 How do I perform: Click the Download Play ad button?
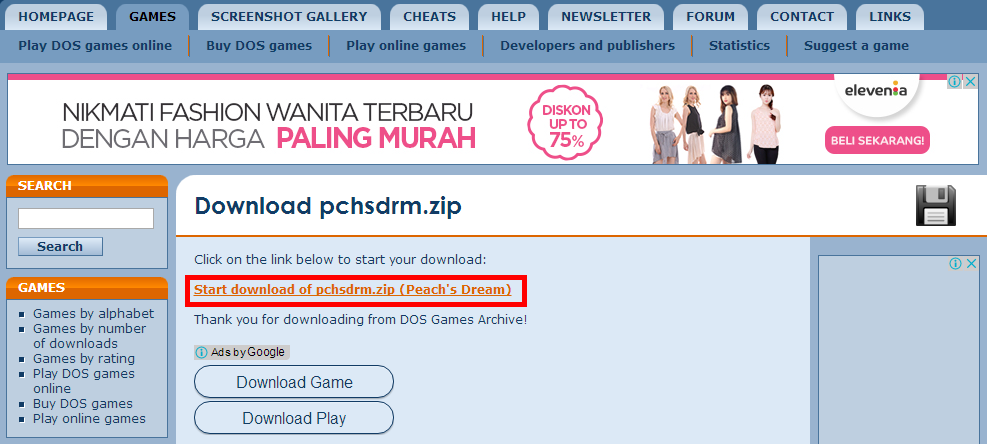click(x=294, y=418)
